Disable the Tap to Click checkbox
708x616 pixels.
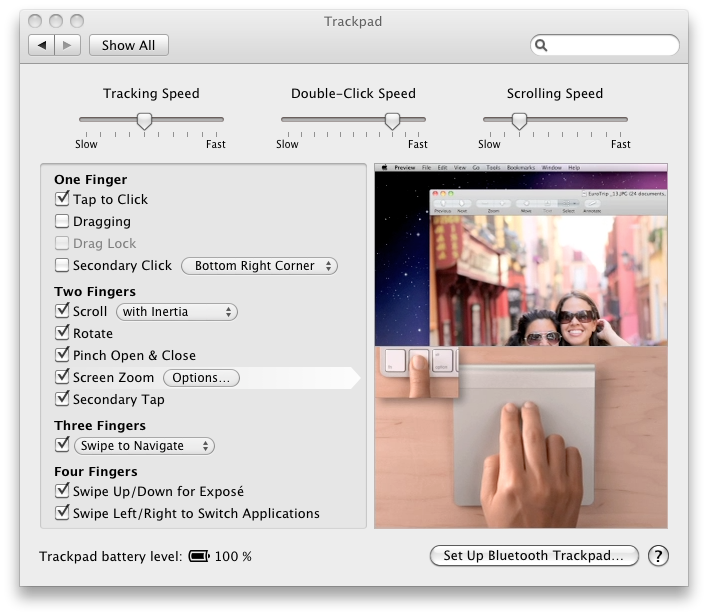tap(62, 200)
